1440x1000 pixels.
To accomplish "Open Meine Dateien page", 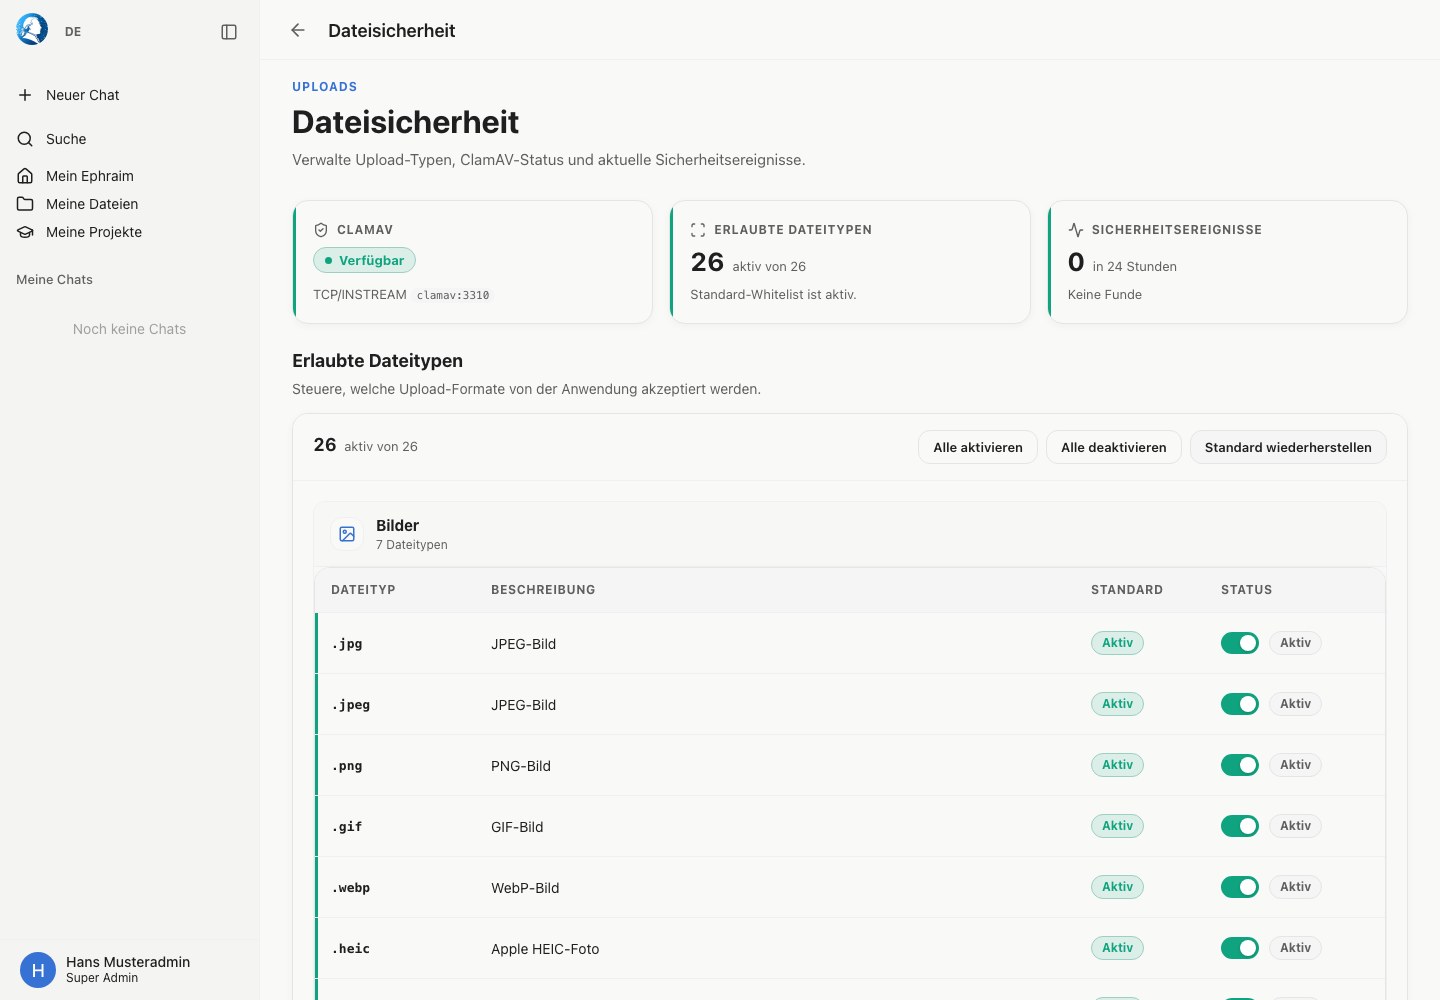I will [130, 204].
